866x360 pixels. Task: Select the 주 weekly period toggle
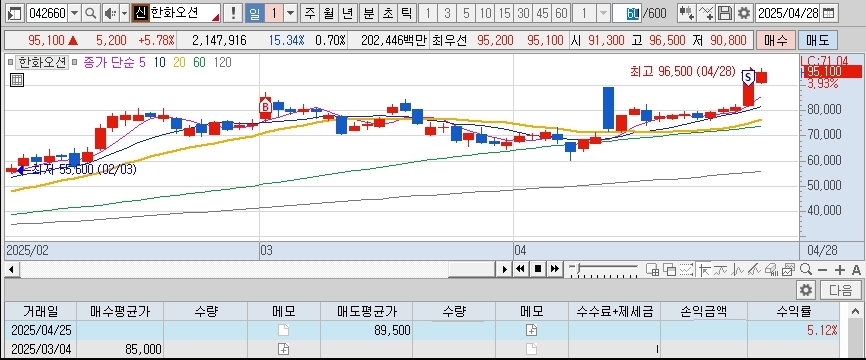click(310, 13)
